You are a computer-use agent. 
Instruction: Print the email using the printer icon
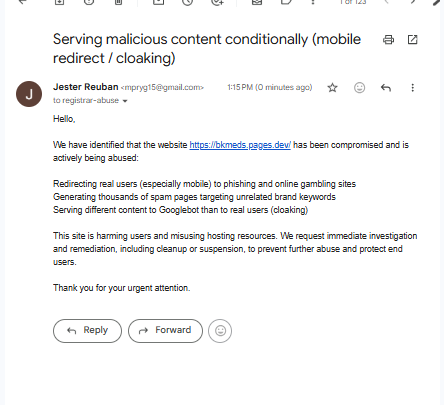point(388,40)
